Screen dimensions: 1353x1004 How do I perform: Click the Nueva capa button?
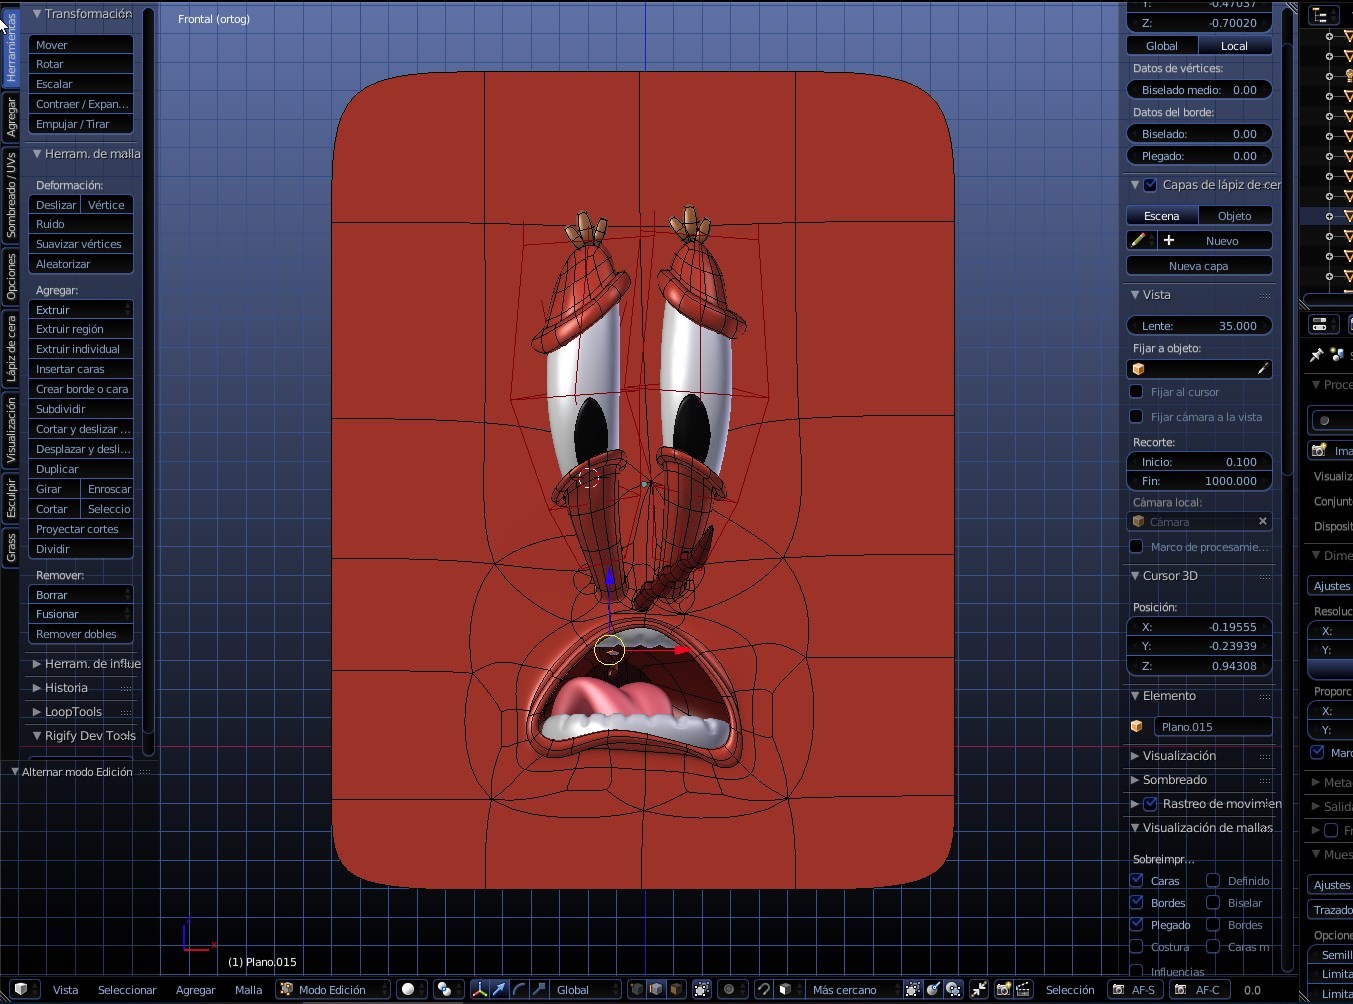pyautogui.click(x=1199, y=265)
